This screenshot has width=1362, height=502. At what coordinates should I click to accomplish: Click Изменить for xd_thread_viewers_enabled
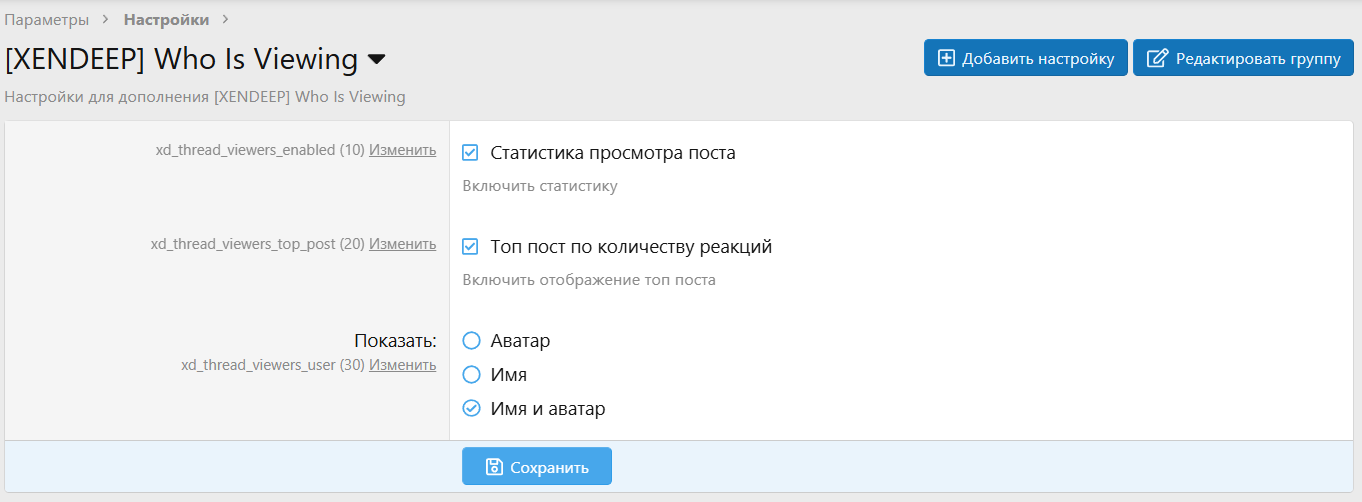click(403, 150)
